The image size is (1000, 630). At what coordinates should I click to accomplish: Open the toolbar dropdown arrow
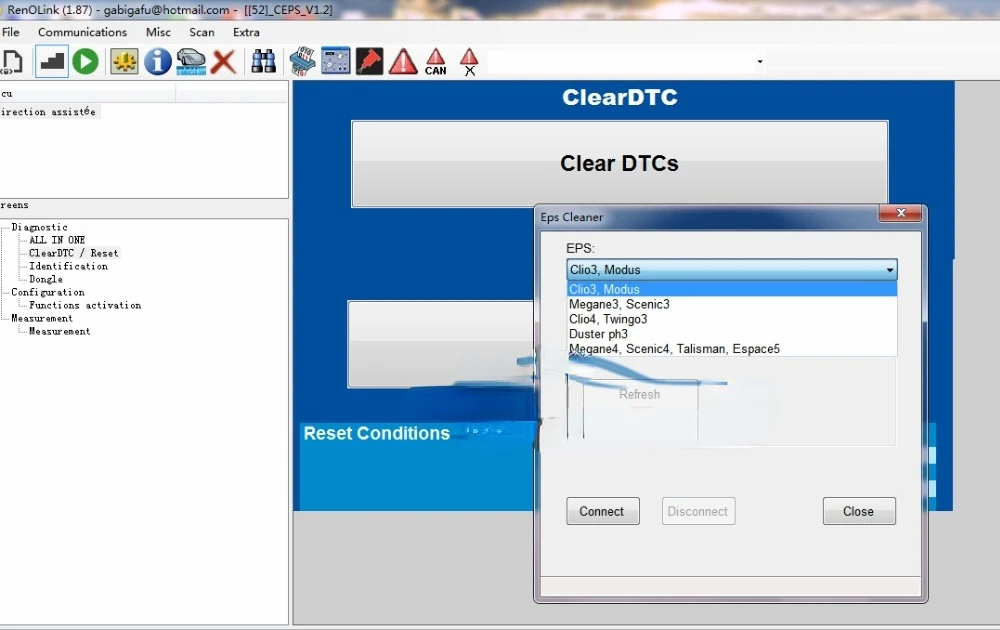pyautogui.click(x=760, y=62)
